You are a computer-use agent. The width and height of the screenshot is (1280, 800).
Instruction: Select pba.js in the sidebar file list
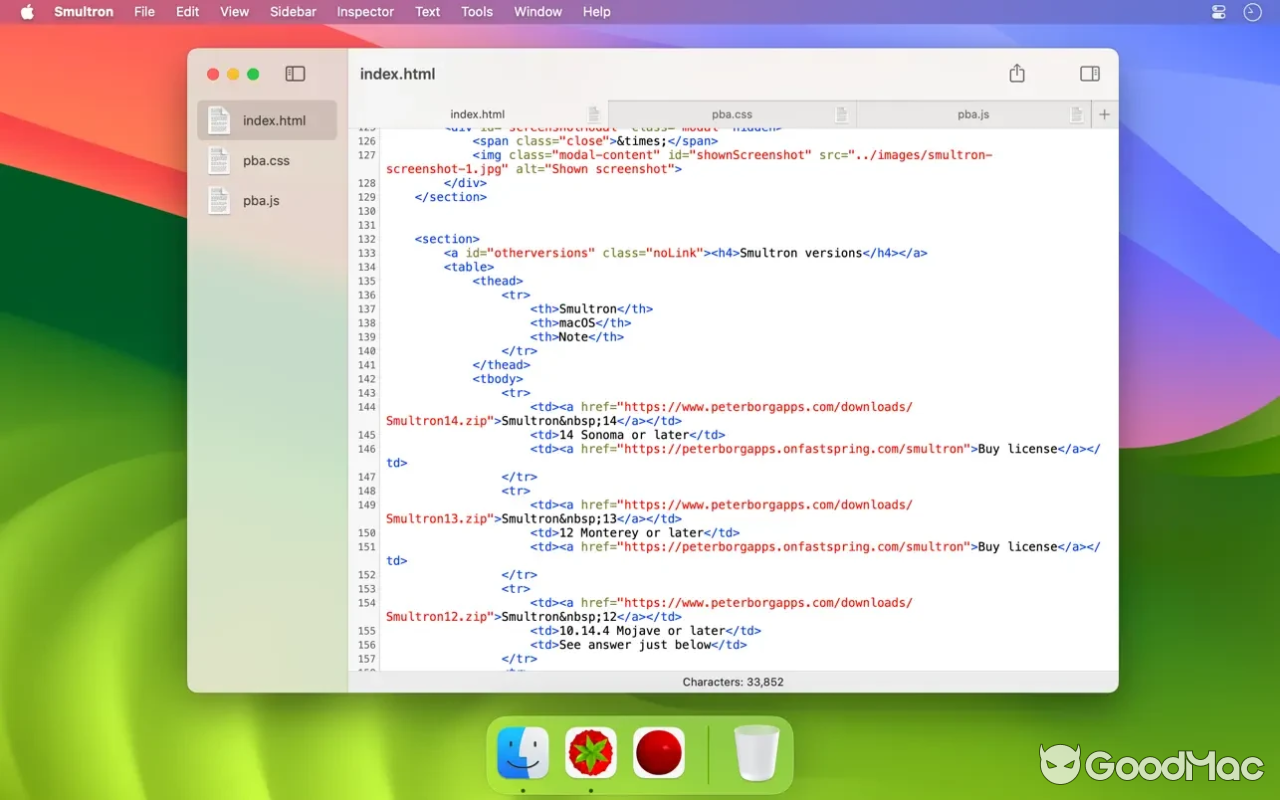point(262,200)
